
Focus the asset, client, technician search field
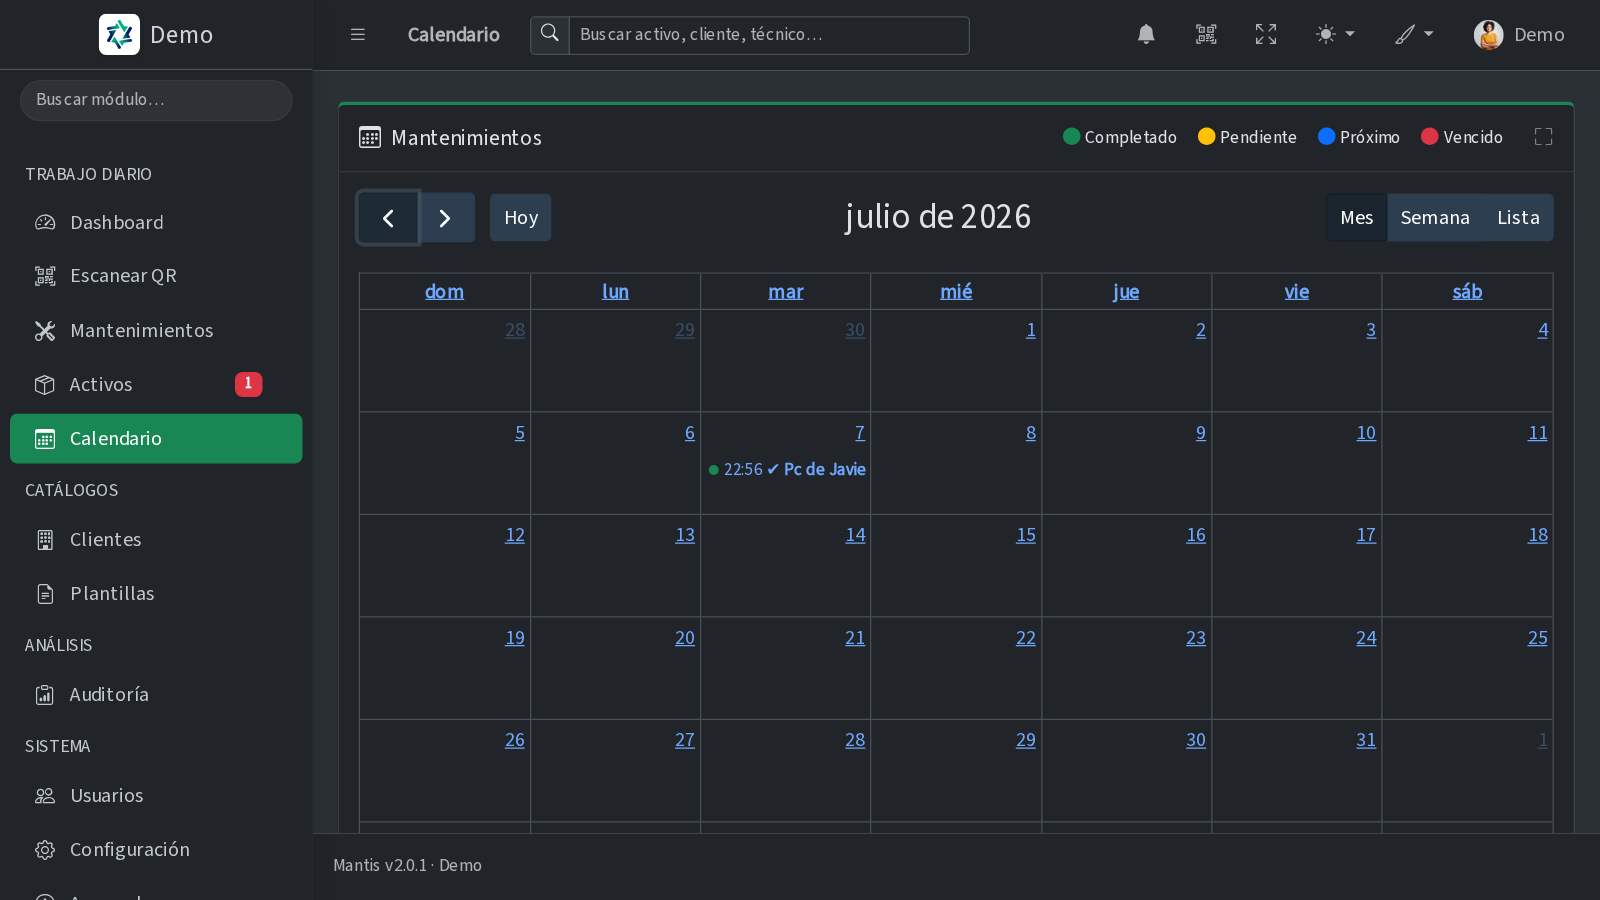point(769,35)
